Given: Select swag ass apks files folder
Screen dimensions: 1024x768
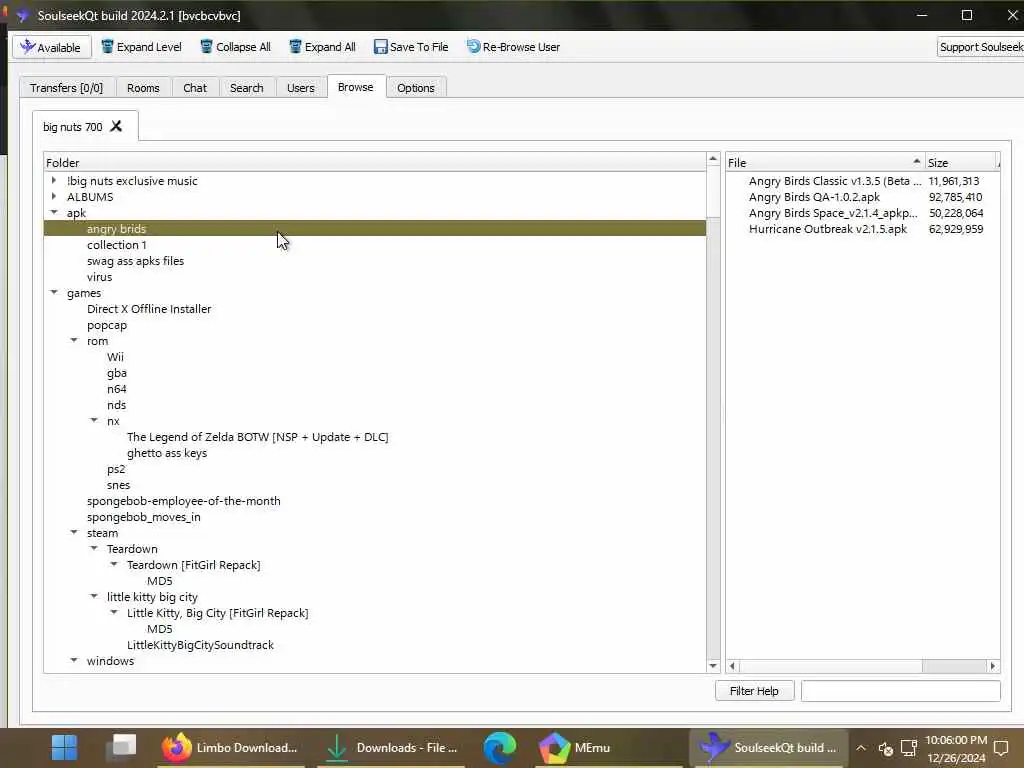Looking at the screenshot, I should [135, 261].
